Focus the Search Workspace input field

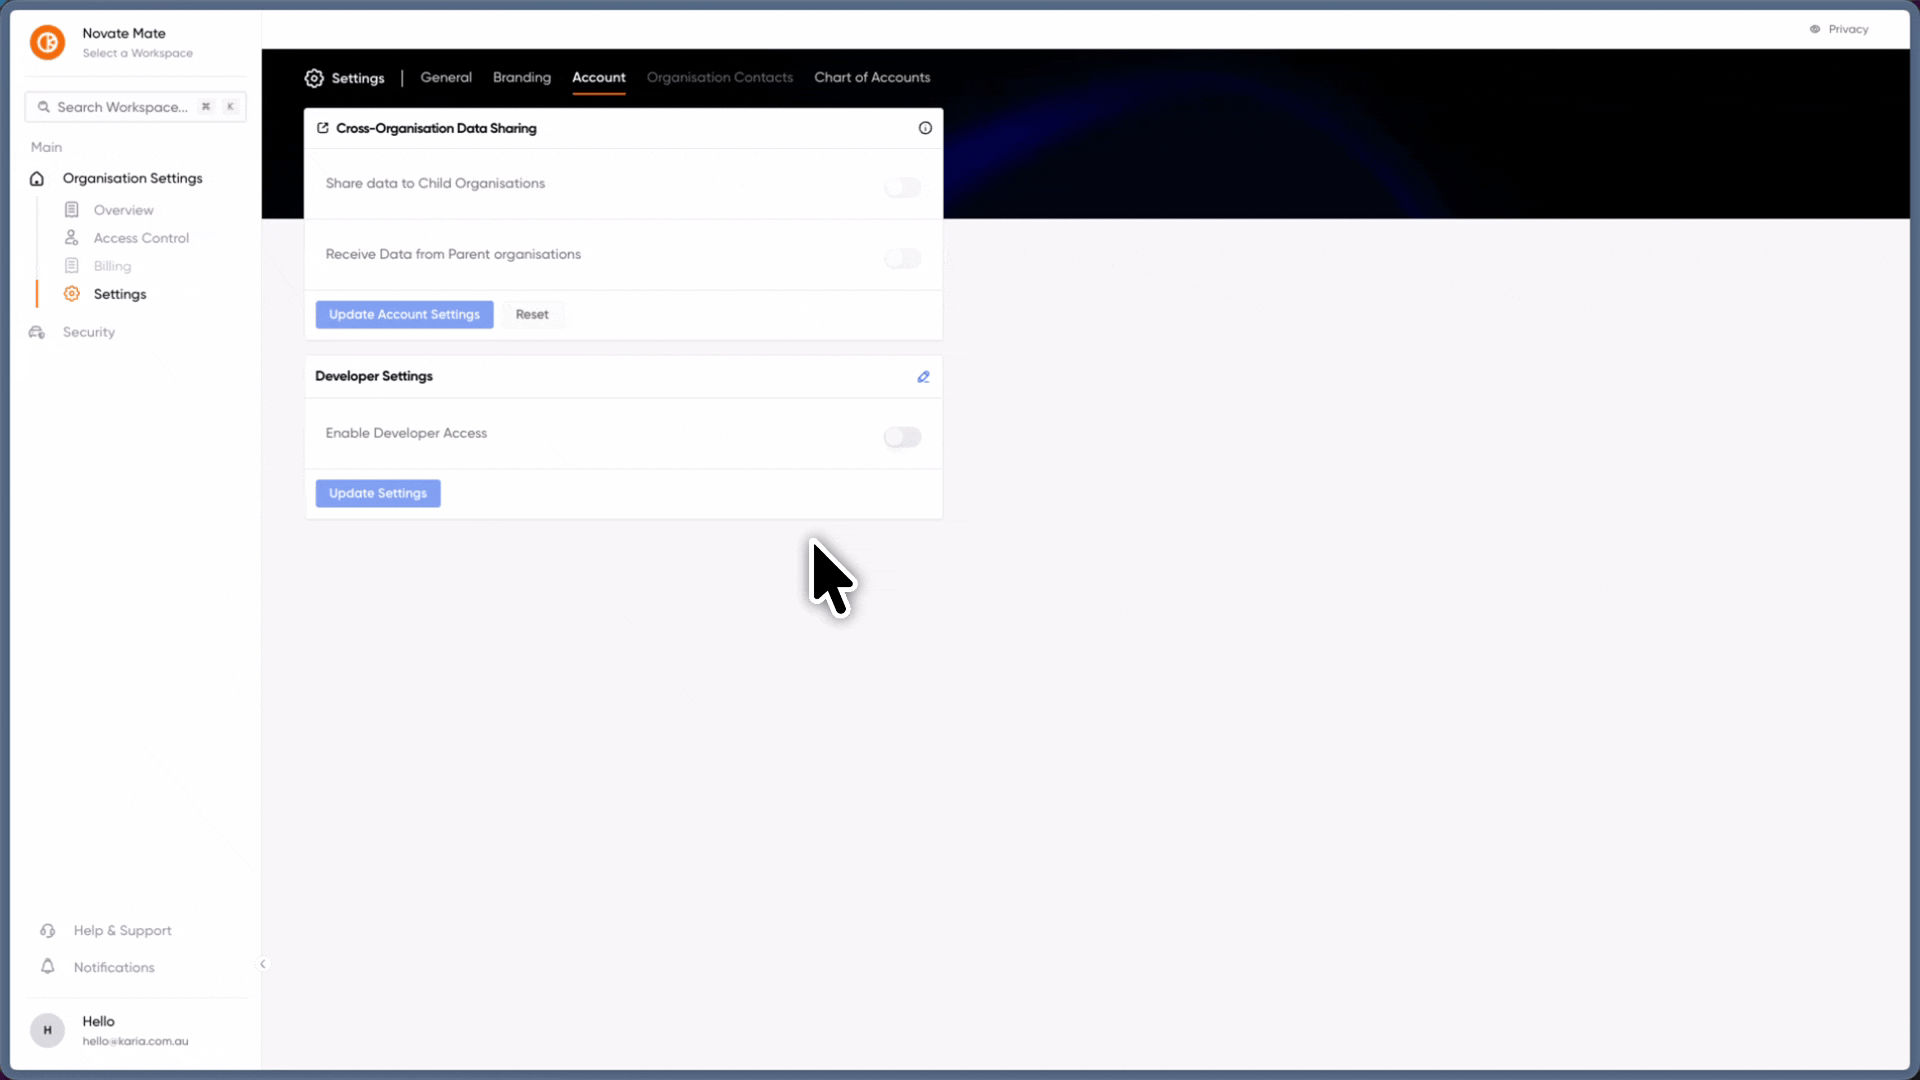136,107
